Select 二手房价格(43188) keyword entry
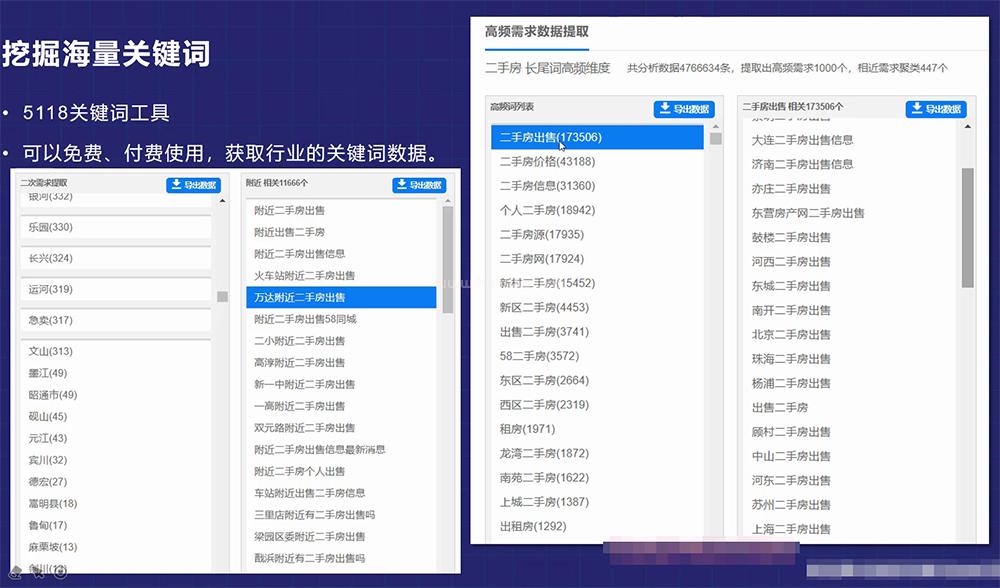Screen dimensions: 1000x588 click(x=547, y=161)
